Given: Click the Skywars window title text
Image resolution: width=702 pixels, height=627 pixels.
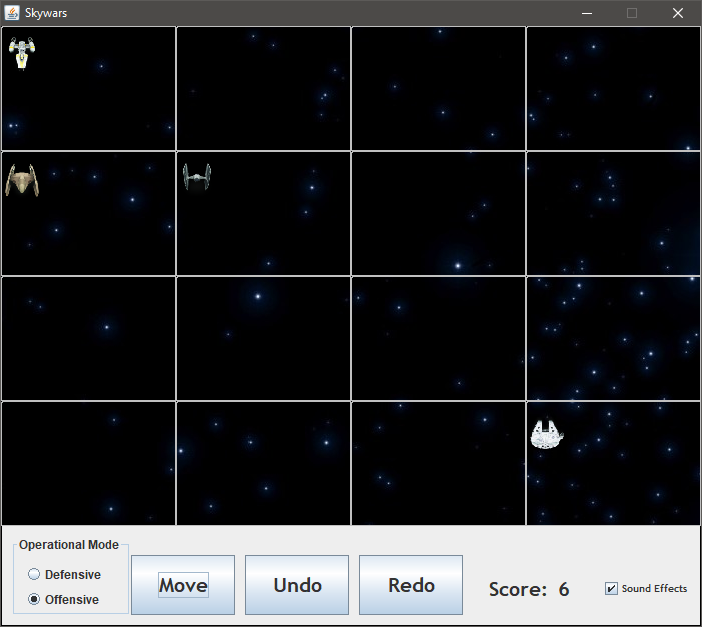Looking at the screenshot, I should 46,13.
